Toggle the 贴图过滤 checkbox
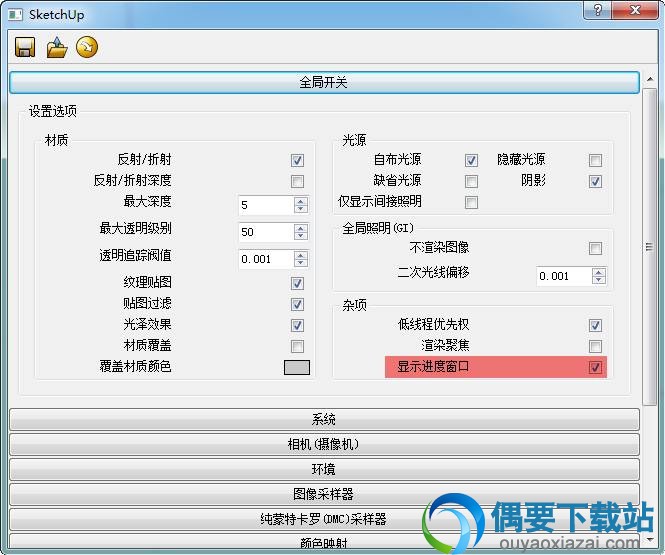This screenshot has width=665, height=555. click(x=297, y=304)
